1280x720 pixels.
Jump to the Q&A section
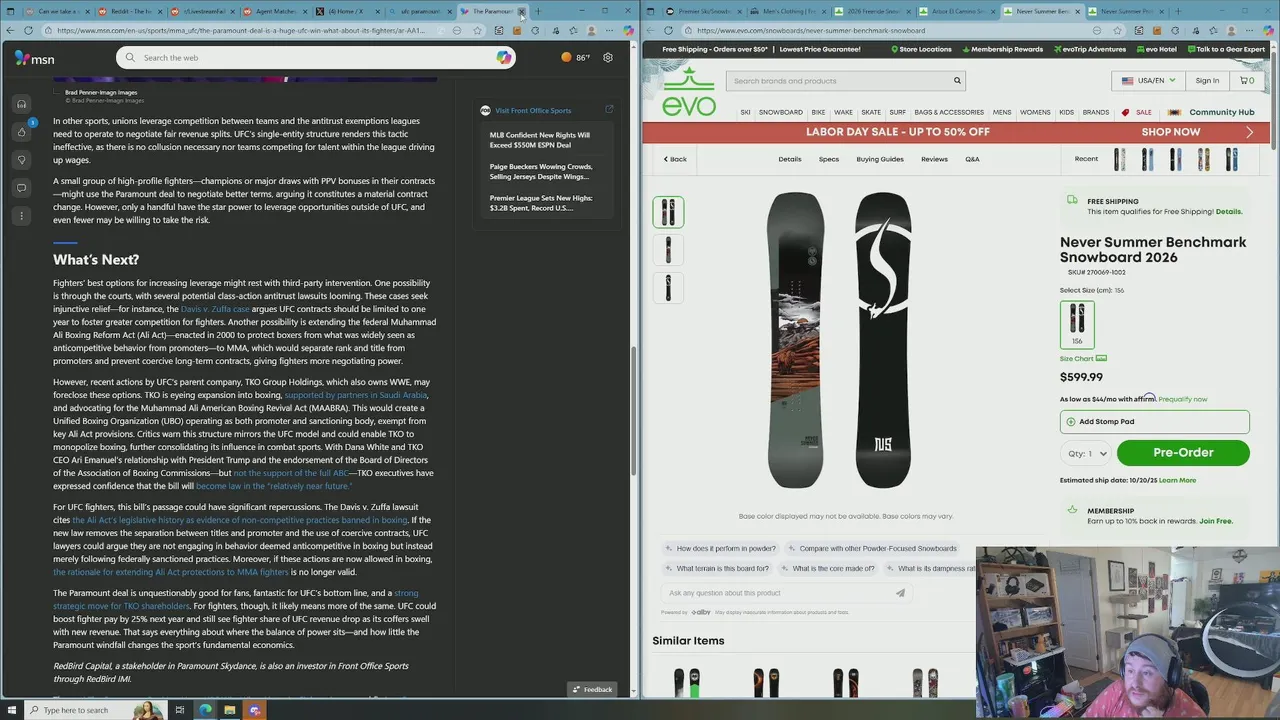[972, 159]
